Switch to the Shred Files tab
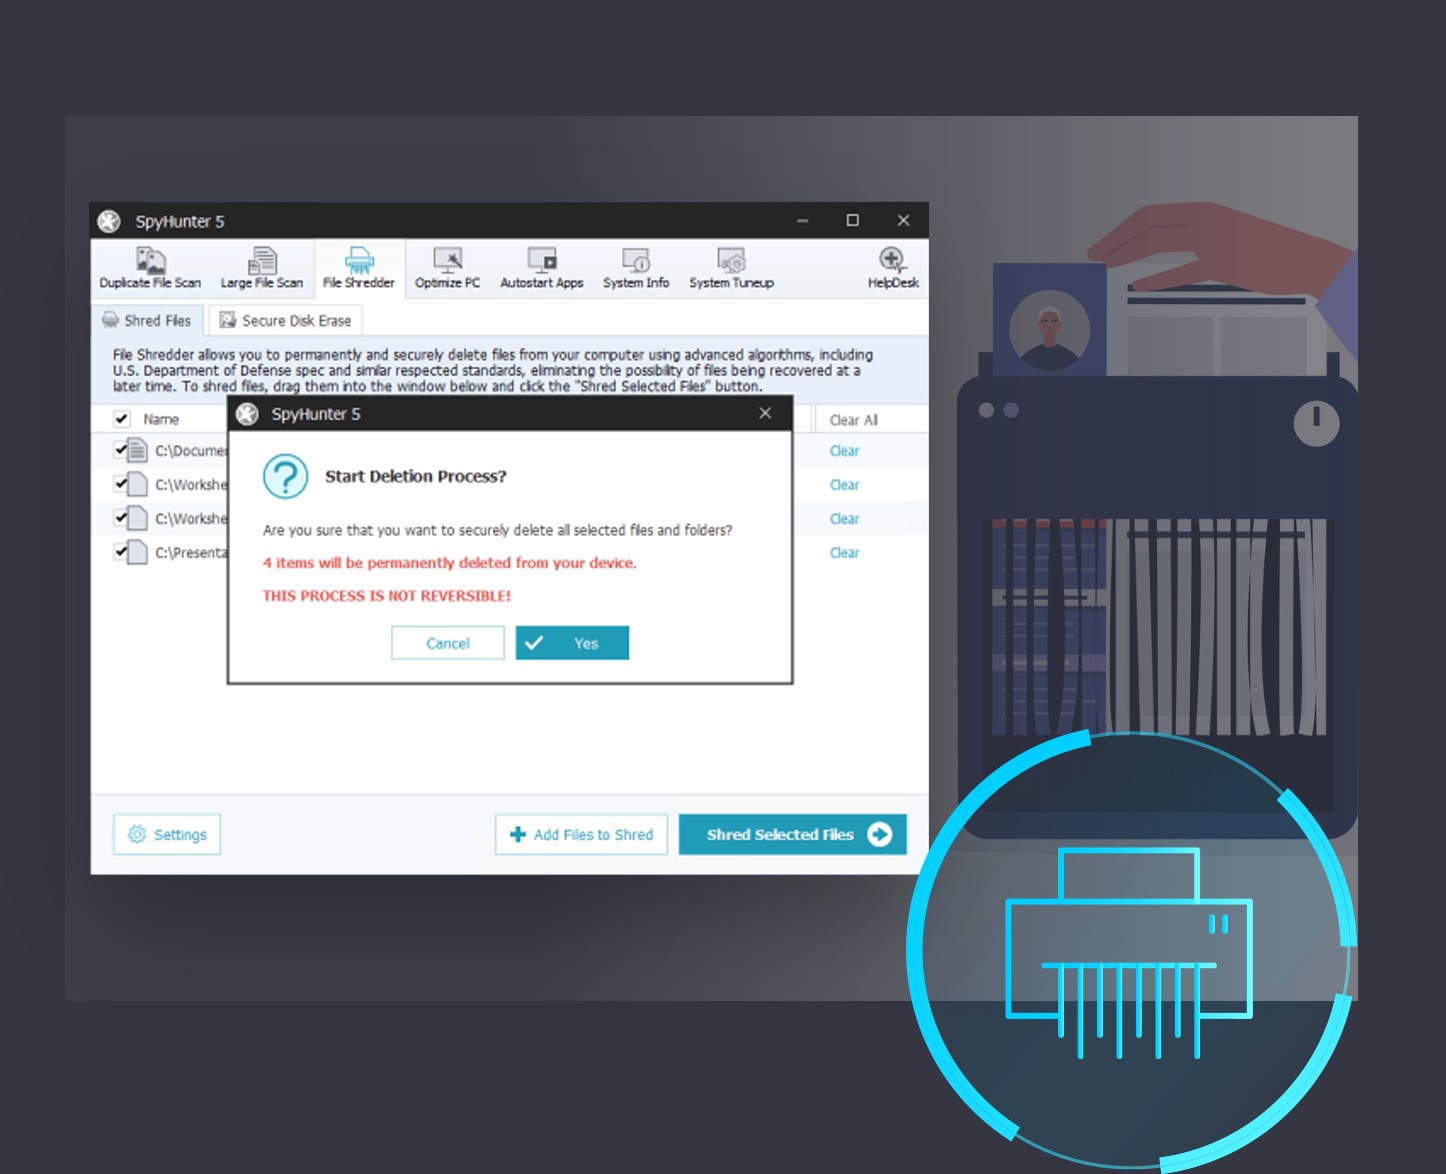This screenshot has height=1174, width=1446. coord(147,320)
